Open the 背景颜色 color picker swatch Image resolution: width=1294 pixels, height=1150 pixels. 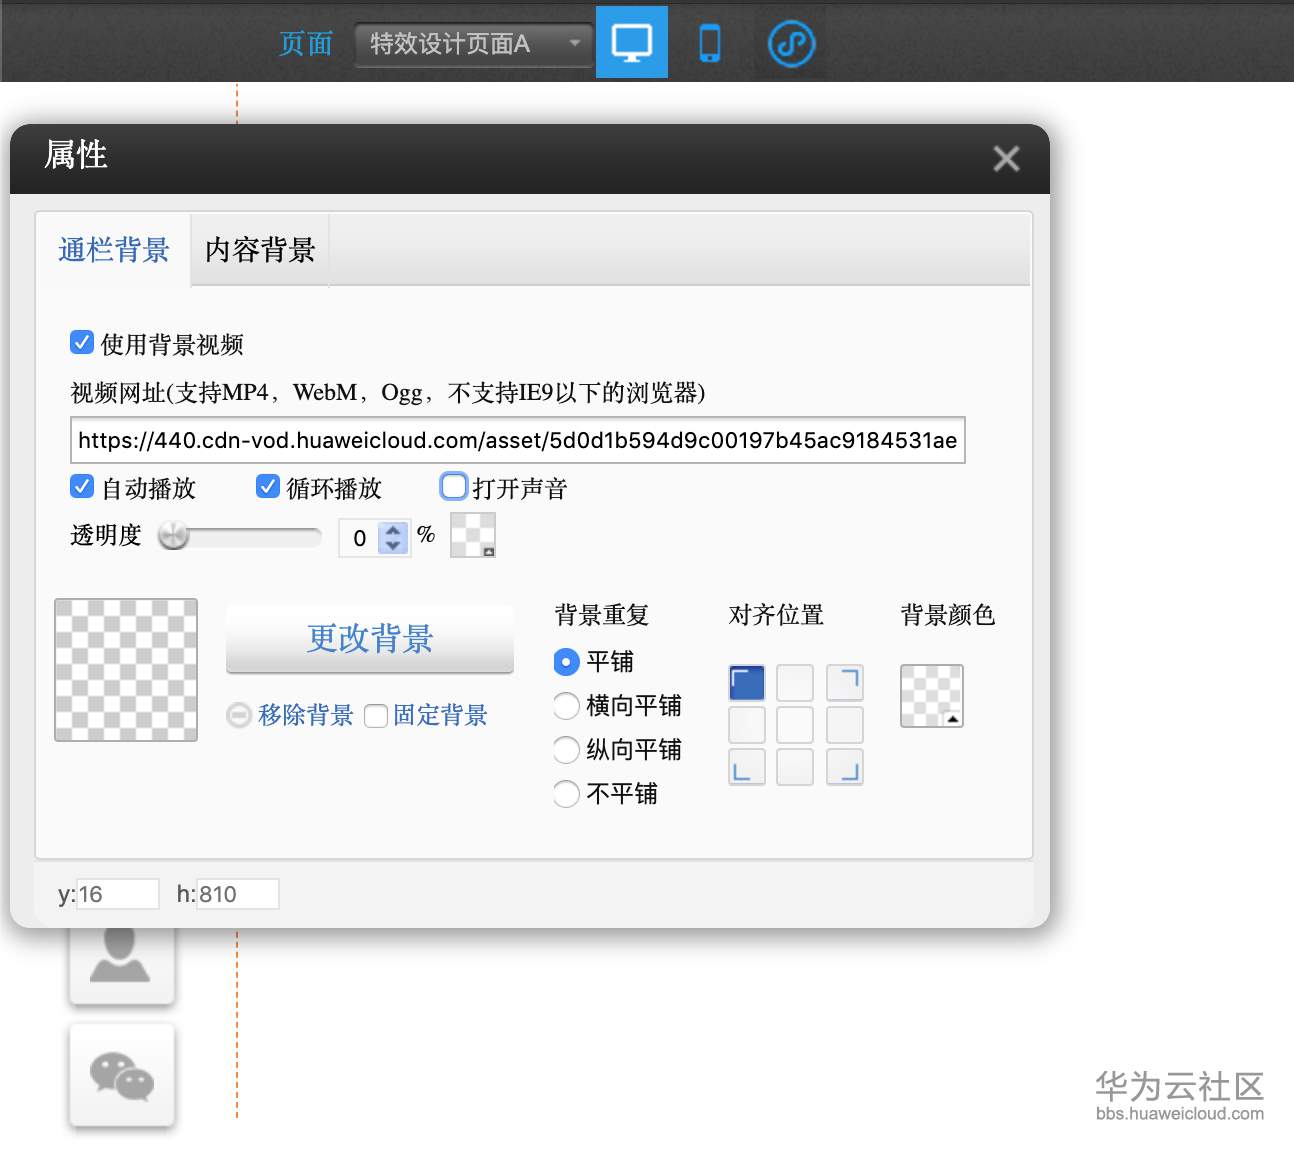tap(932, 696)
